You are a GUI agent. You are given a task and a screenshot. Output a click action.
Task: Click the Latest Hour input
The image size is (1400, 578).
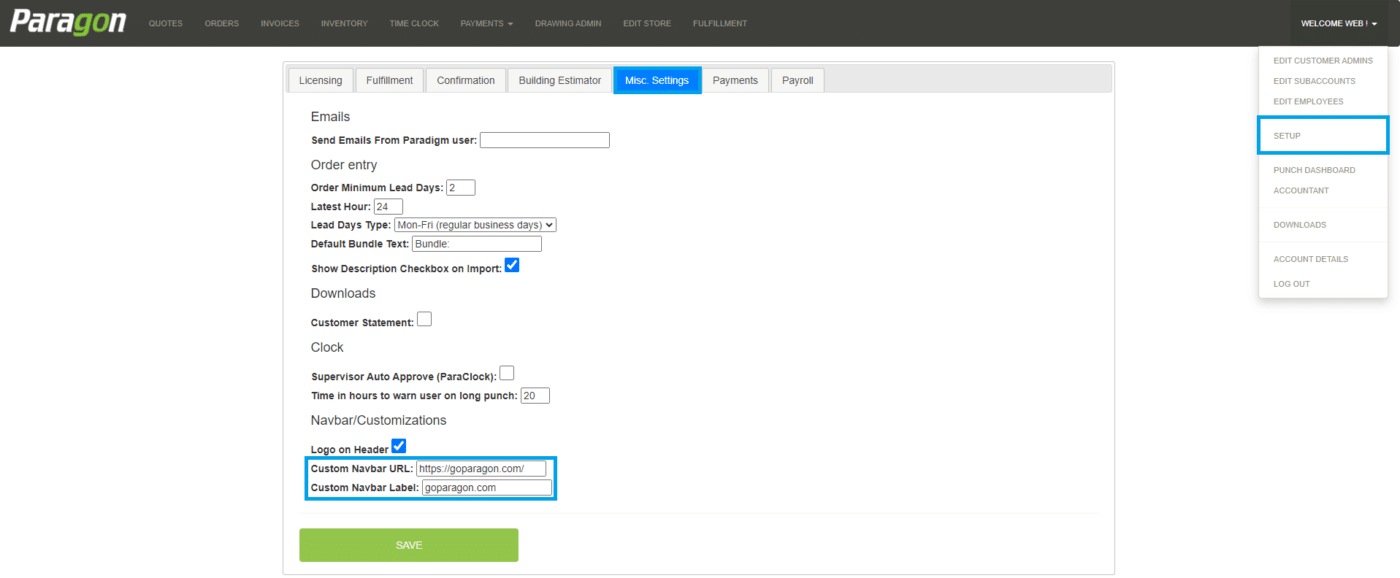click(x=388, y=207)
